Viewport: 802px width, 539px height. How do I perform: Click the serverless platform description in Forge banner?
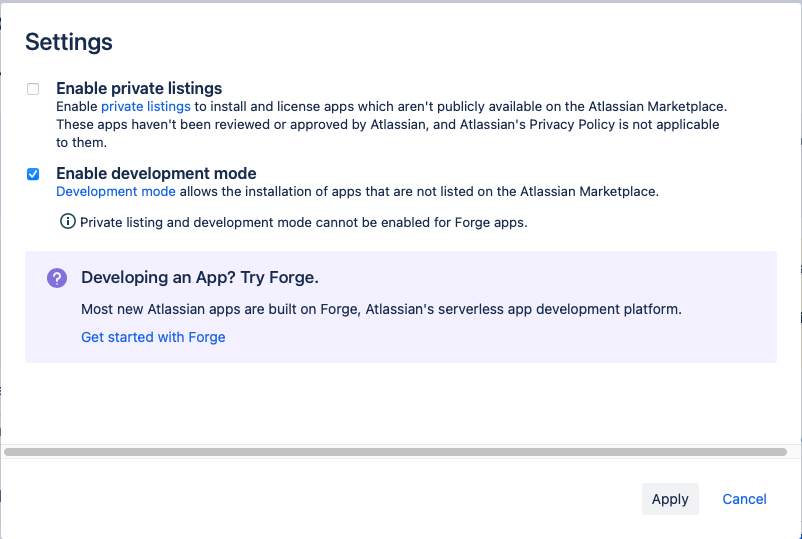pos(381,309)
